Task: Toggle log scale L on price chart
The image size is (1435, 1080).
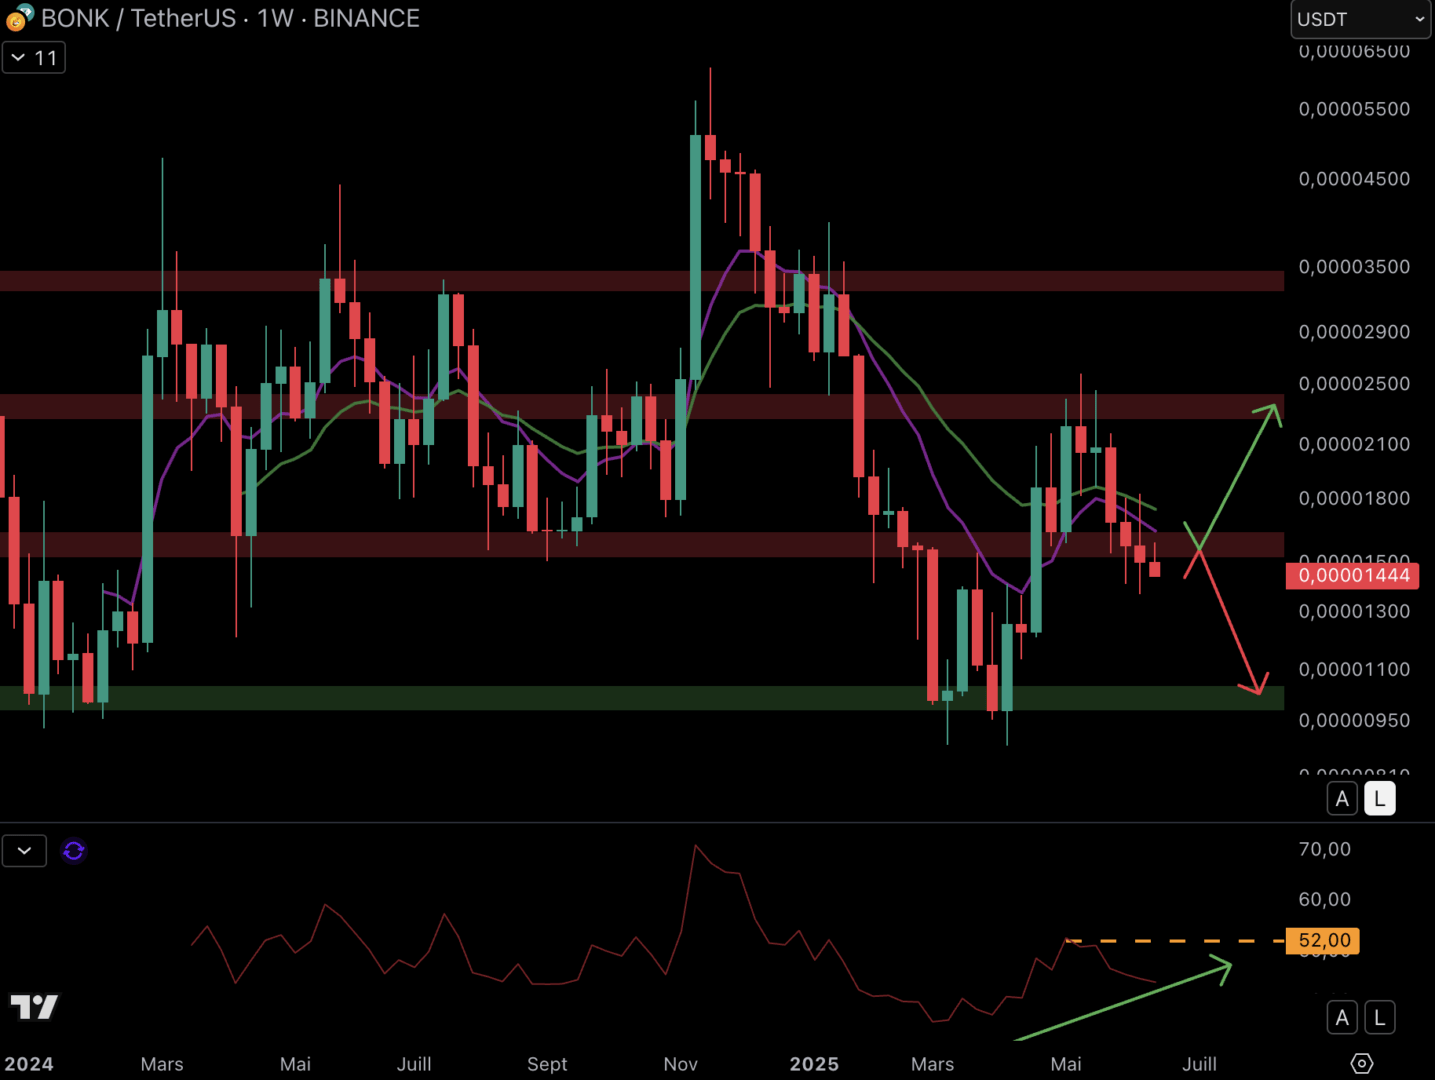Action: tap(1380, 799)
